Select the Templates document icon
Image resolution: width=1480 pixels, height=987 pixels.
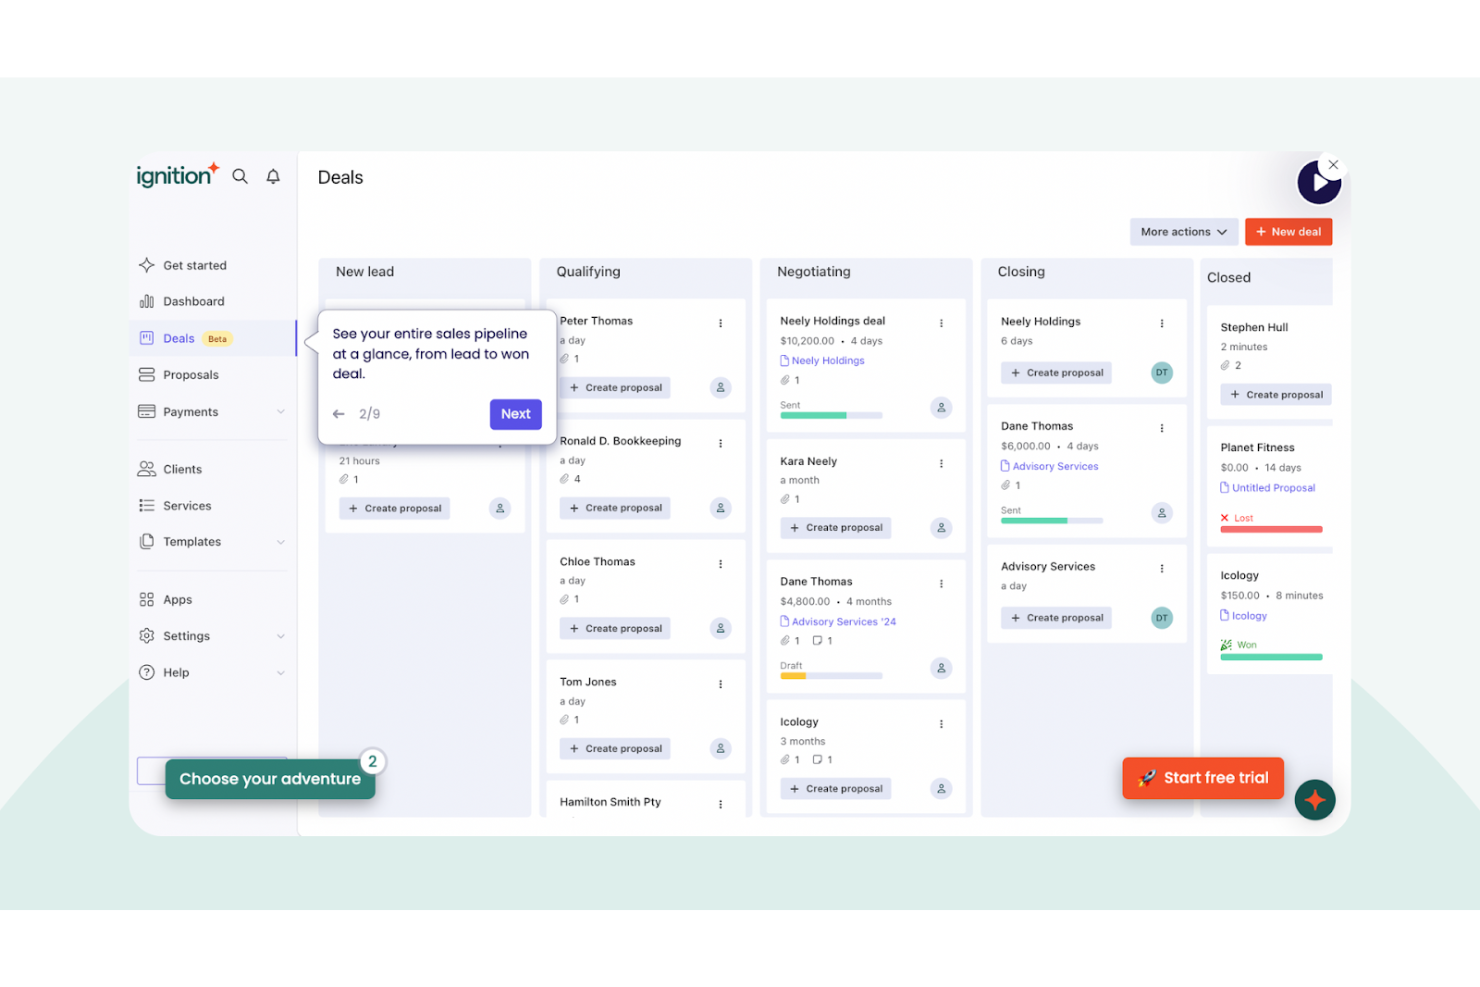pyautogui.click(x=147, y=541)
